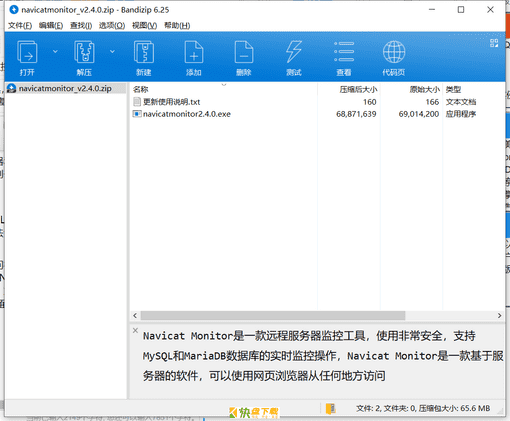Click the 代码页 (Code page) globe icon
510x421 pixels.
[394, 52]
